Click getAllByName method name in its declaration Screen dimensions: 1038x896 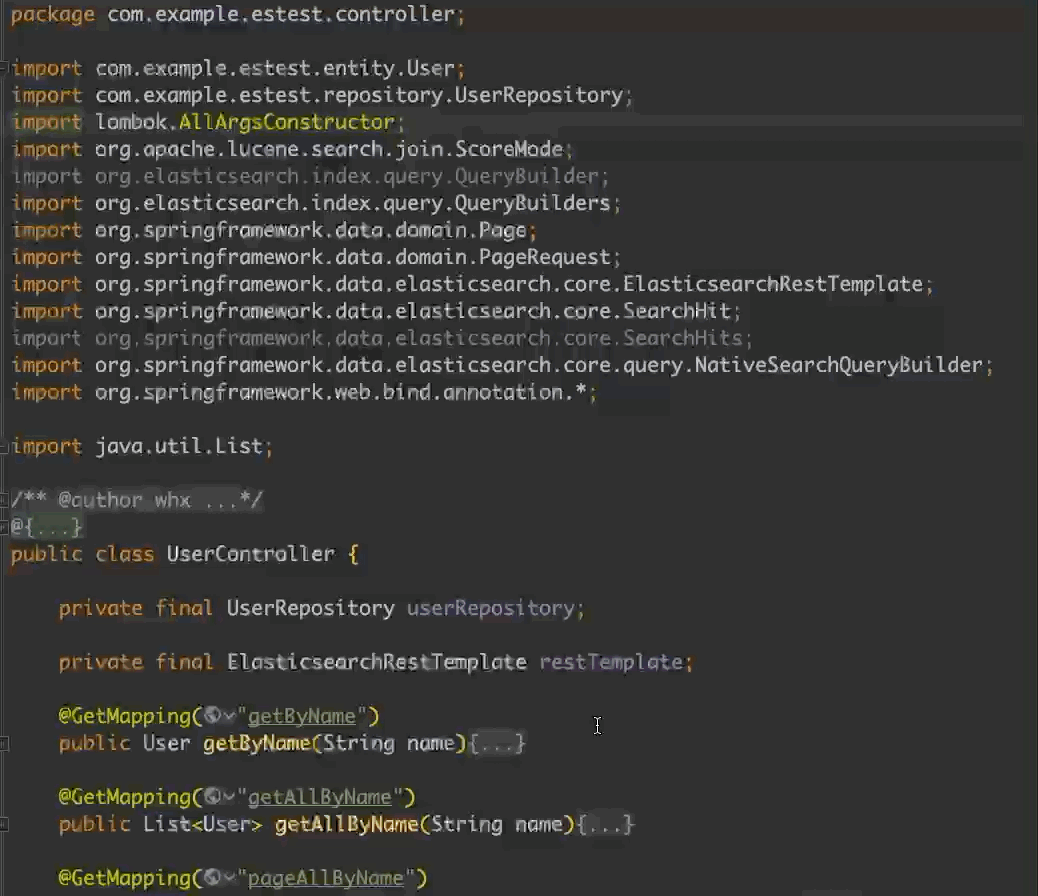coord(347,824)
